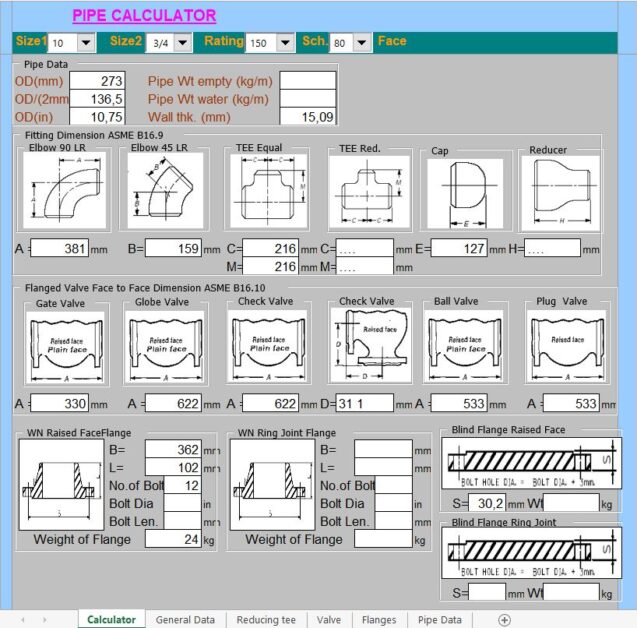Click the WN Raised Face Flange drawing
Viewport: 637px width, 628px height.
[x=62, y=484]
